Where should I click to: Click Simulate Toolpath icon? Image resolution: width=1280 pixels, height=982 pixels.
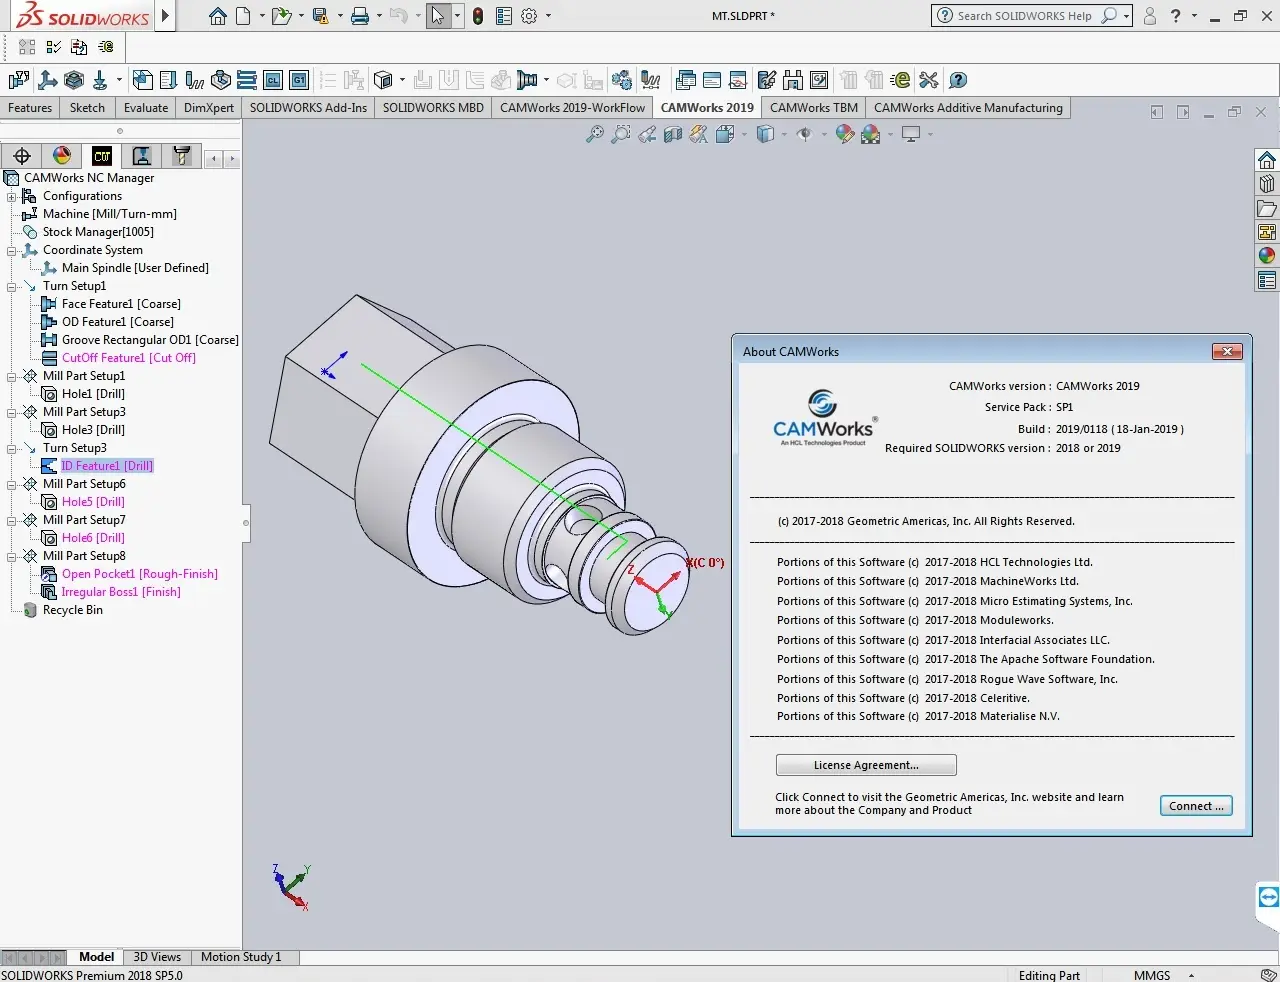(x=221, y=80)
